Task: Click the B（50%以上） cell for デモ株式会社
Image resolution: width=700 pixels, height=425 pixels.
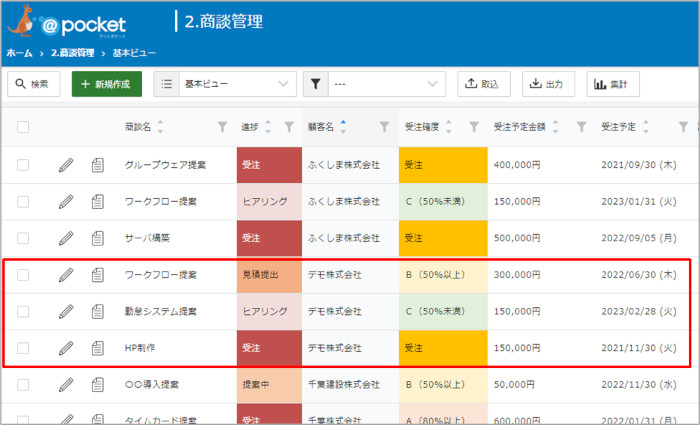Action: [x=443, y=275]
